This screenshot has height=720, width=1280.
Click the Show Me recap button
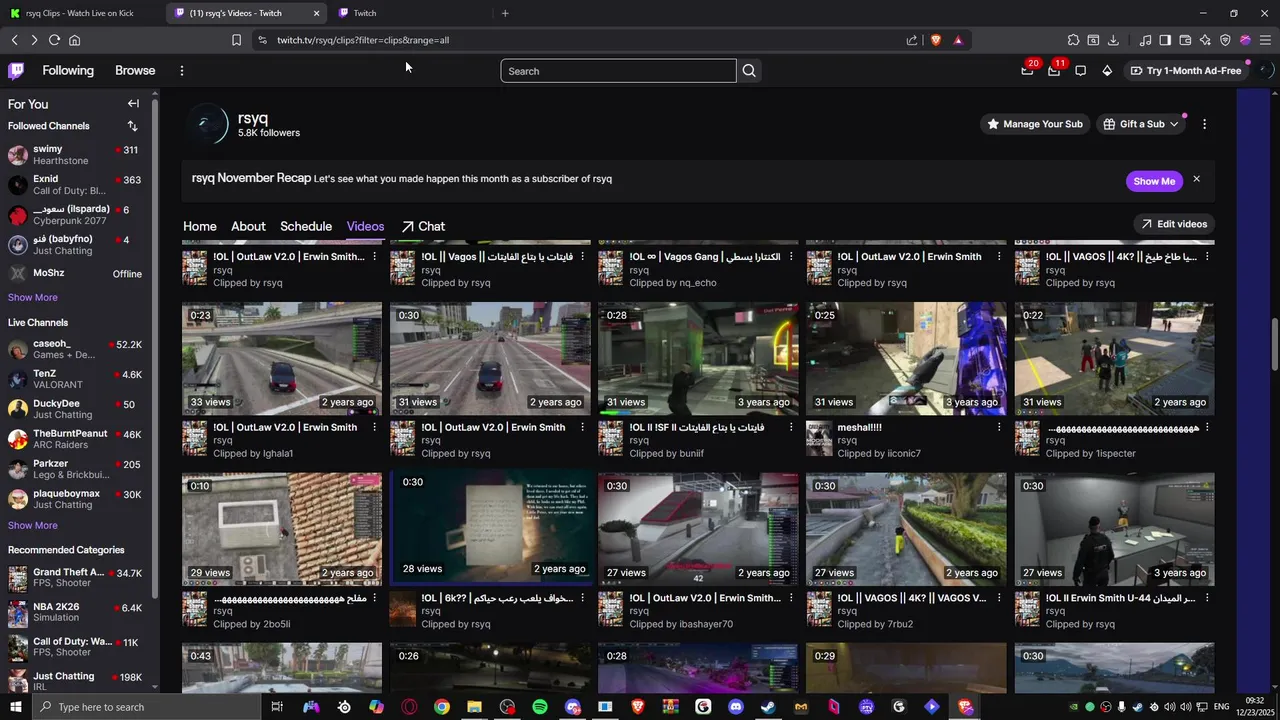(1154, 181)
